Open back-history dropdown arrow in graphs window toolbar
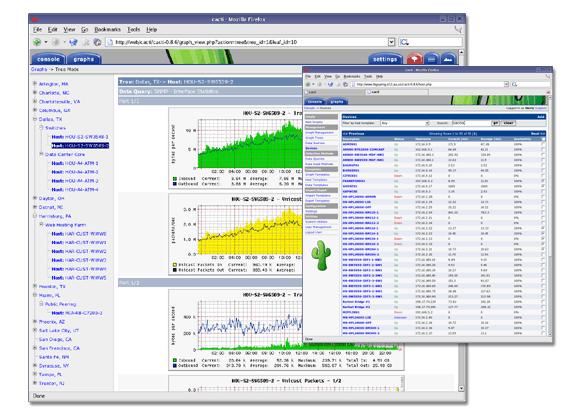Screen dimensions: 574x412 [46, 42]
